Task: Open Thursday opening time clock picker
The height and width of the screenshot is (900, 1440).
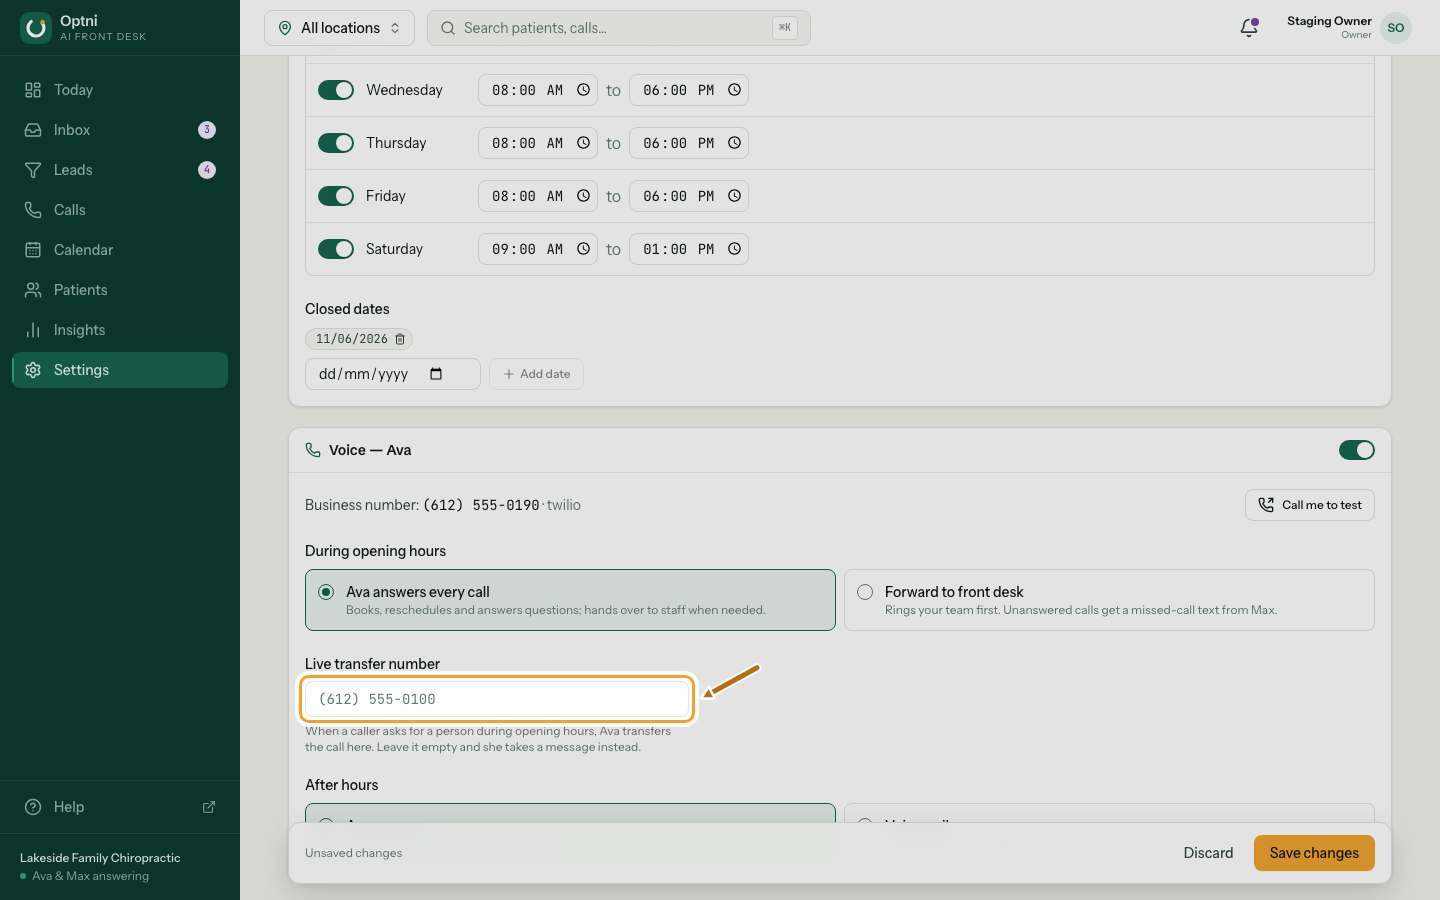Action: pyautogui.click(x=583, y=143)
